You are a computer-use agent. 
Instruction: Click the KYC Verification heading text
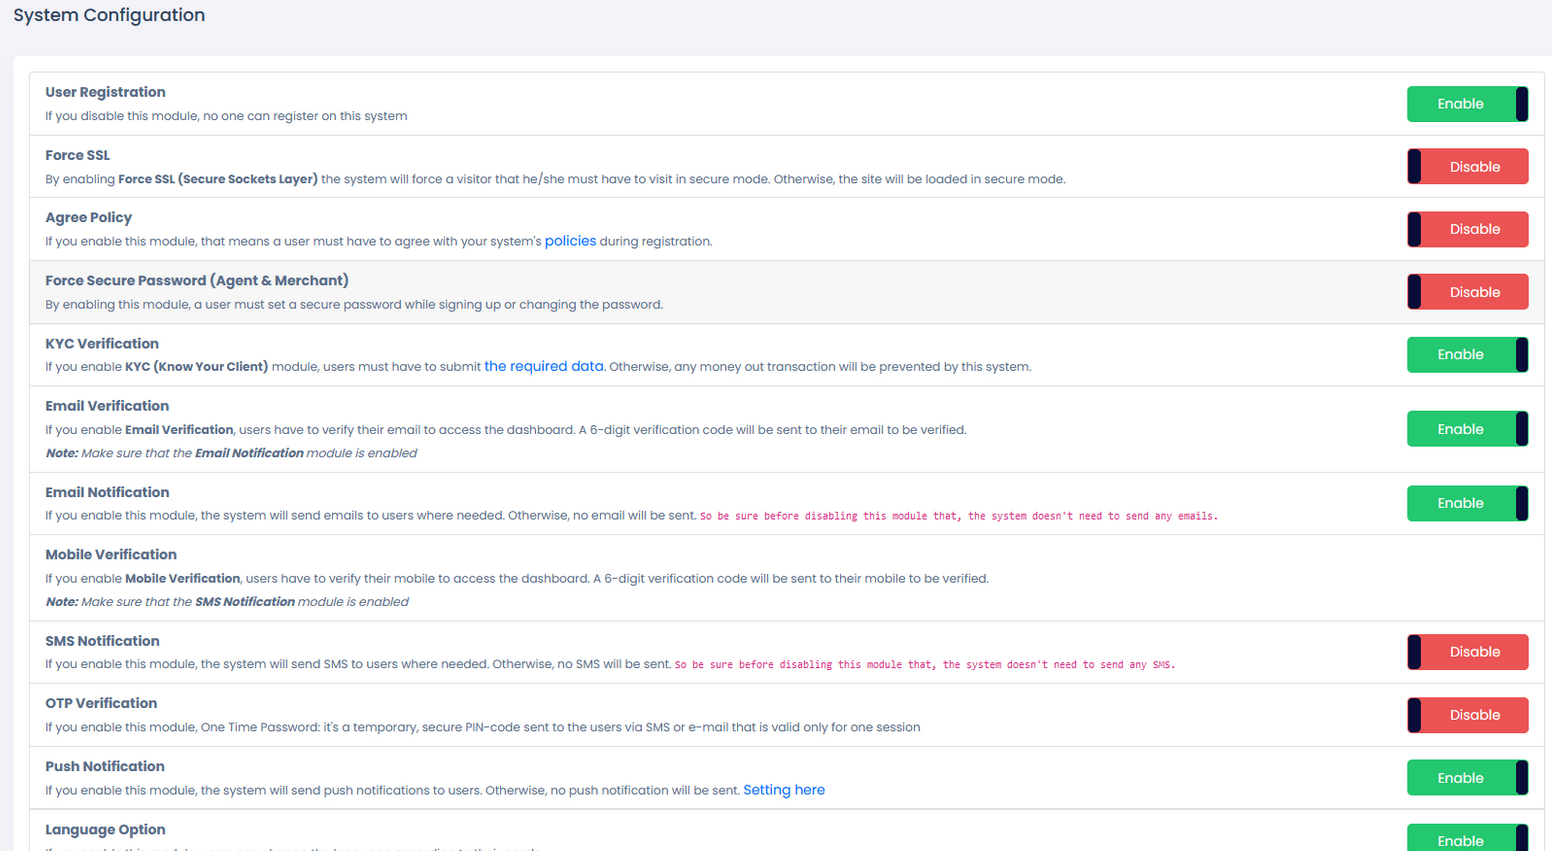pyautogui.click(x=102, y=344)
